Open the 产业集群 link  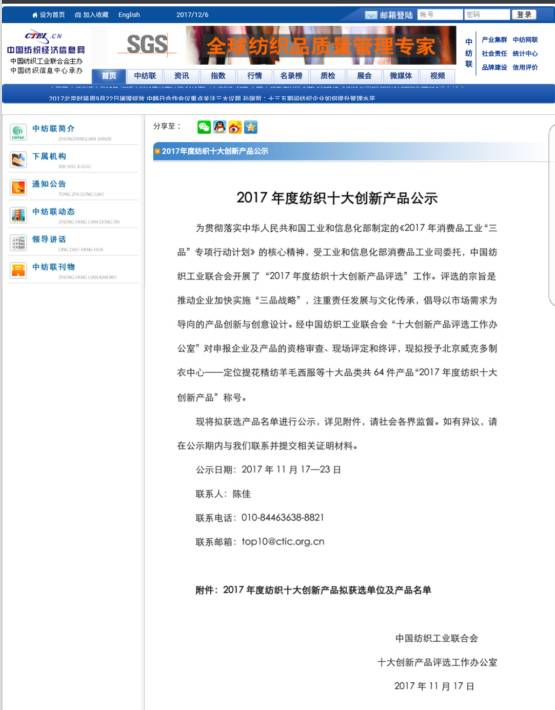click(x=494, y=40)
